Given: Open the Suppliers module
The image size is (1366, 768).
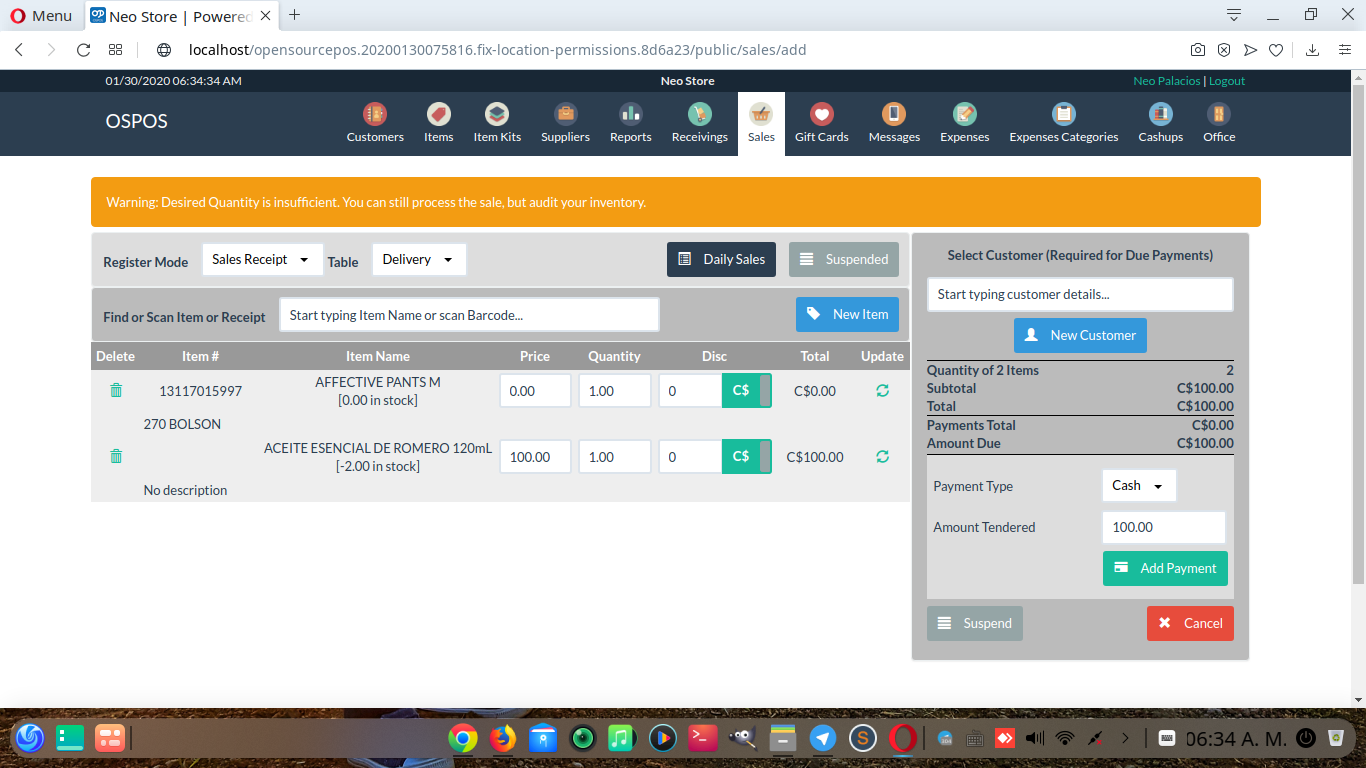Looking at the screenshot, I should [565, 122].
